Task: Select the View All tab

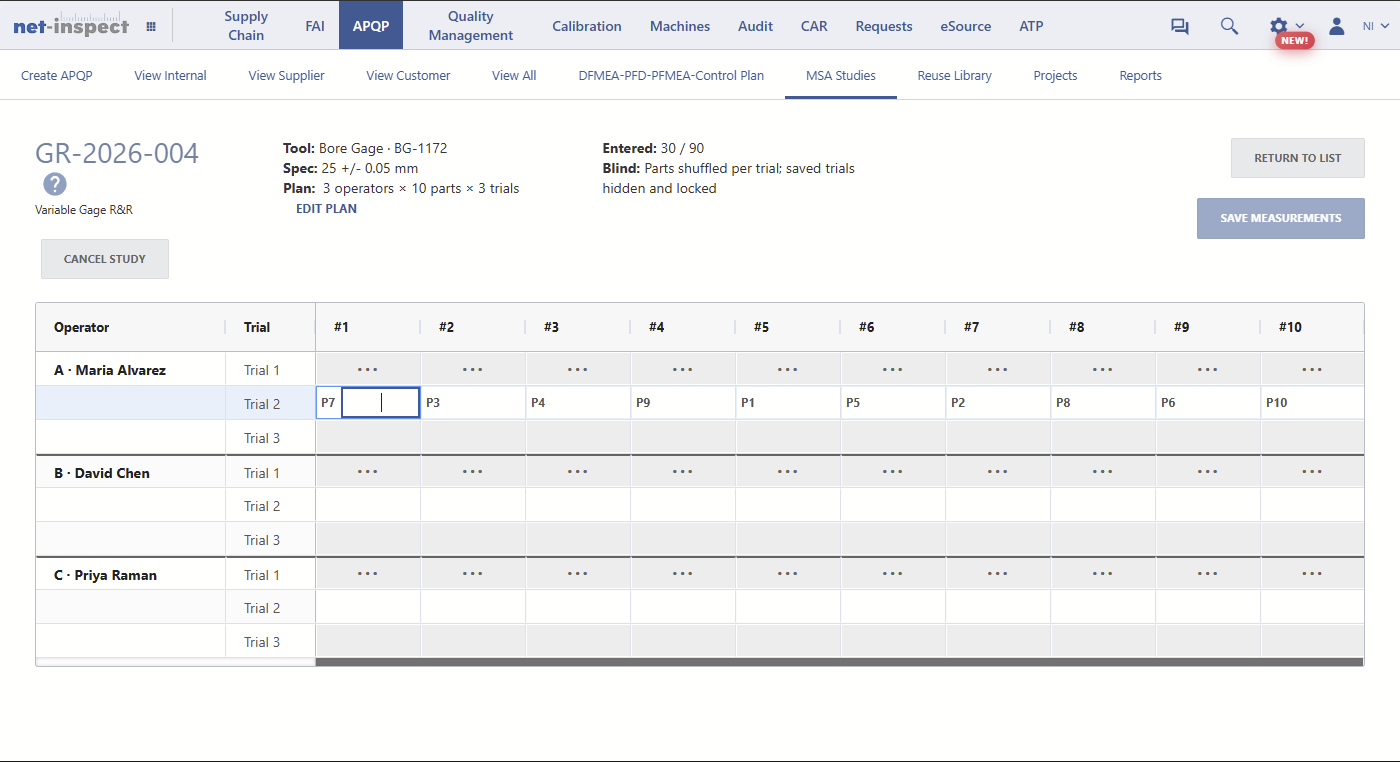Action: (x=514, y=75)
